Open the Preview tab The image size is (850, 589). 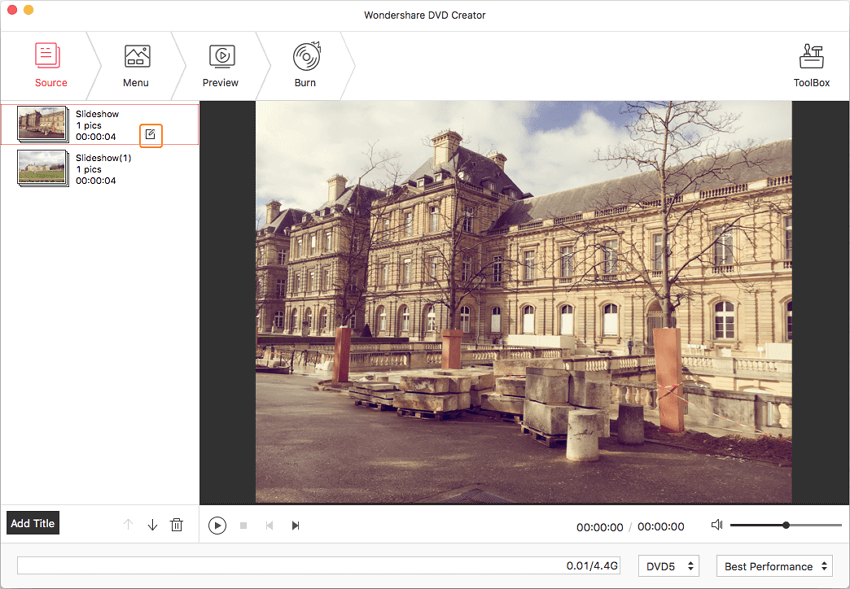[221, 65]
